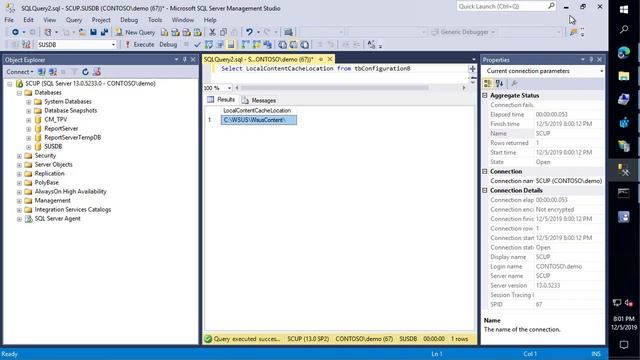Toggle Categorized view in Properties panel
Screen dimensions: 640x360
(x=488, y=84)
